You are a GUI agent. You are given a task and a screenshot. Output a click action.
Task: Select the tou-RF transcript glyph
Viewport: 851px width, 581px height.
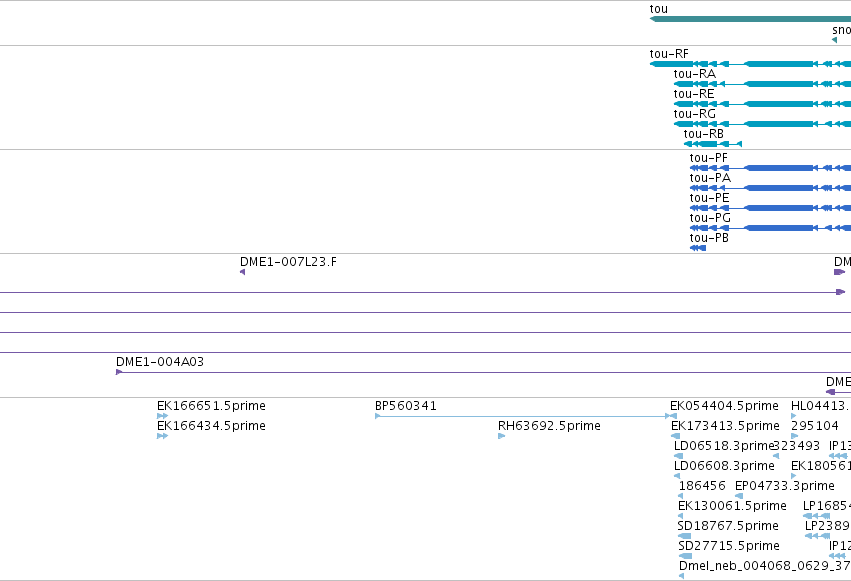pos(750,64)
